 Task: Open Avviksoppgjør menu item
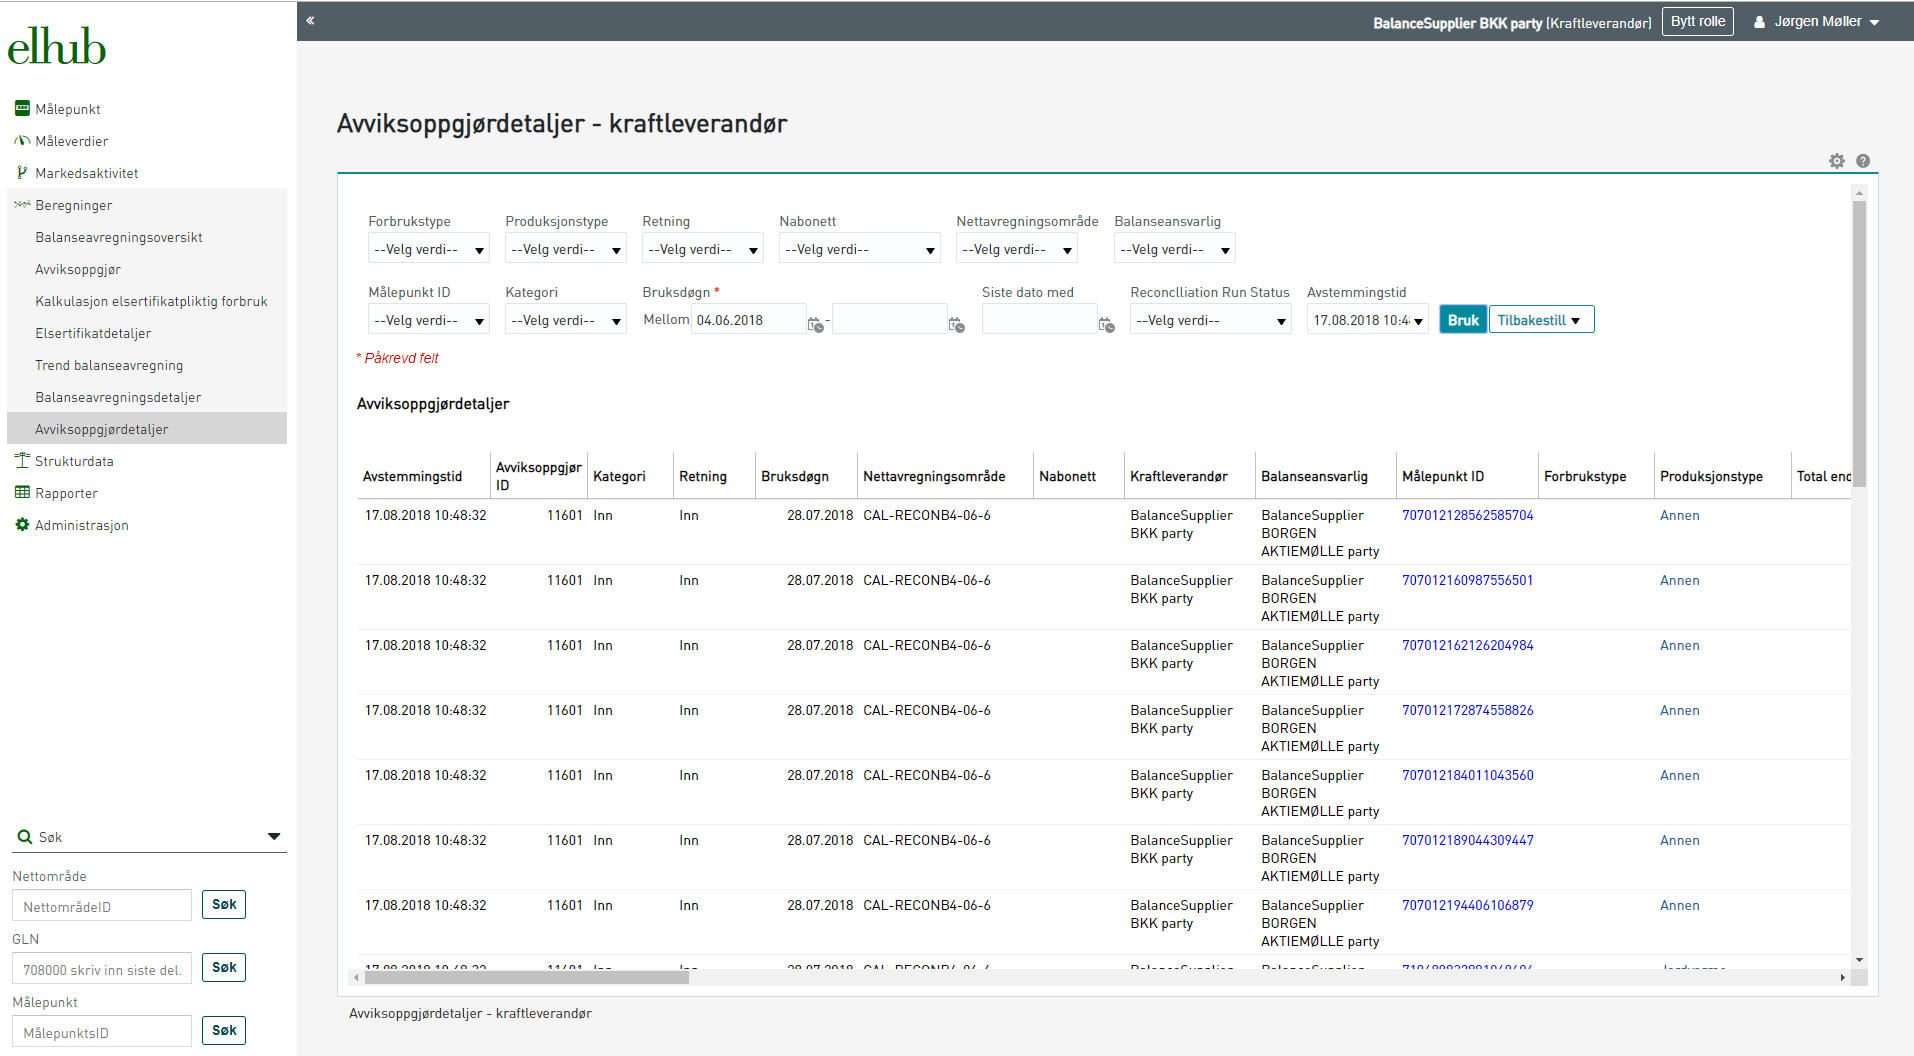coord(78,269)
